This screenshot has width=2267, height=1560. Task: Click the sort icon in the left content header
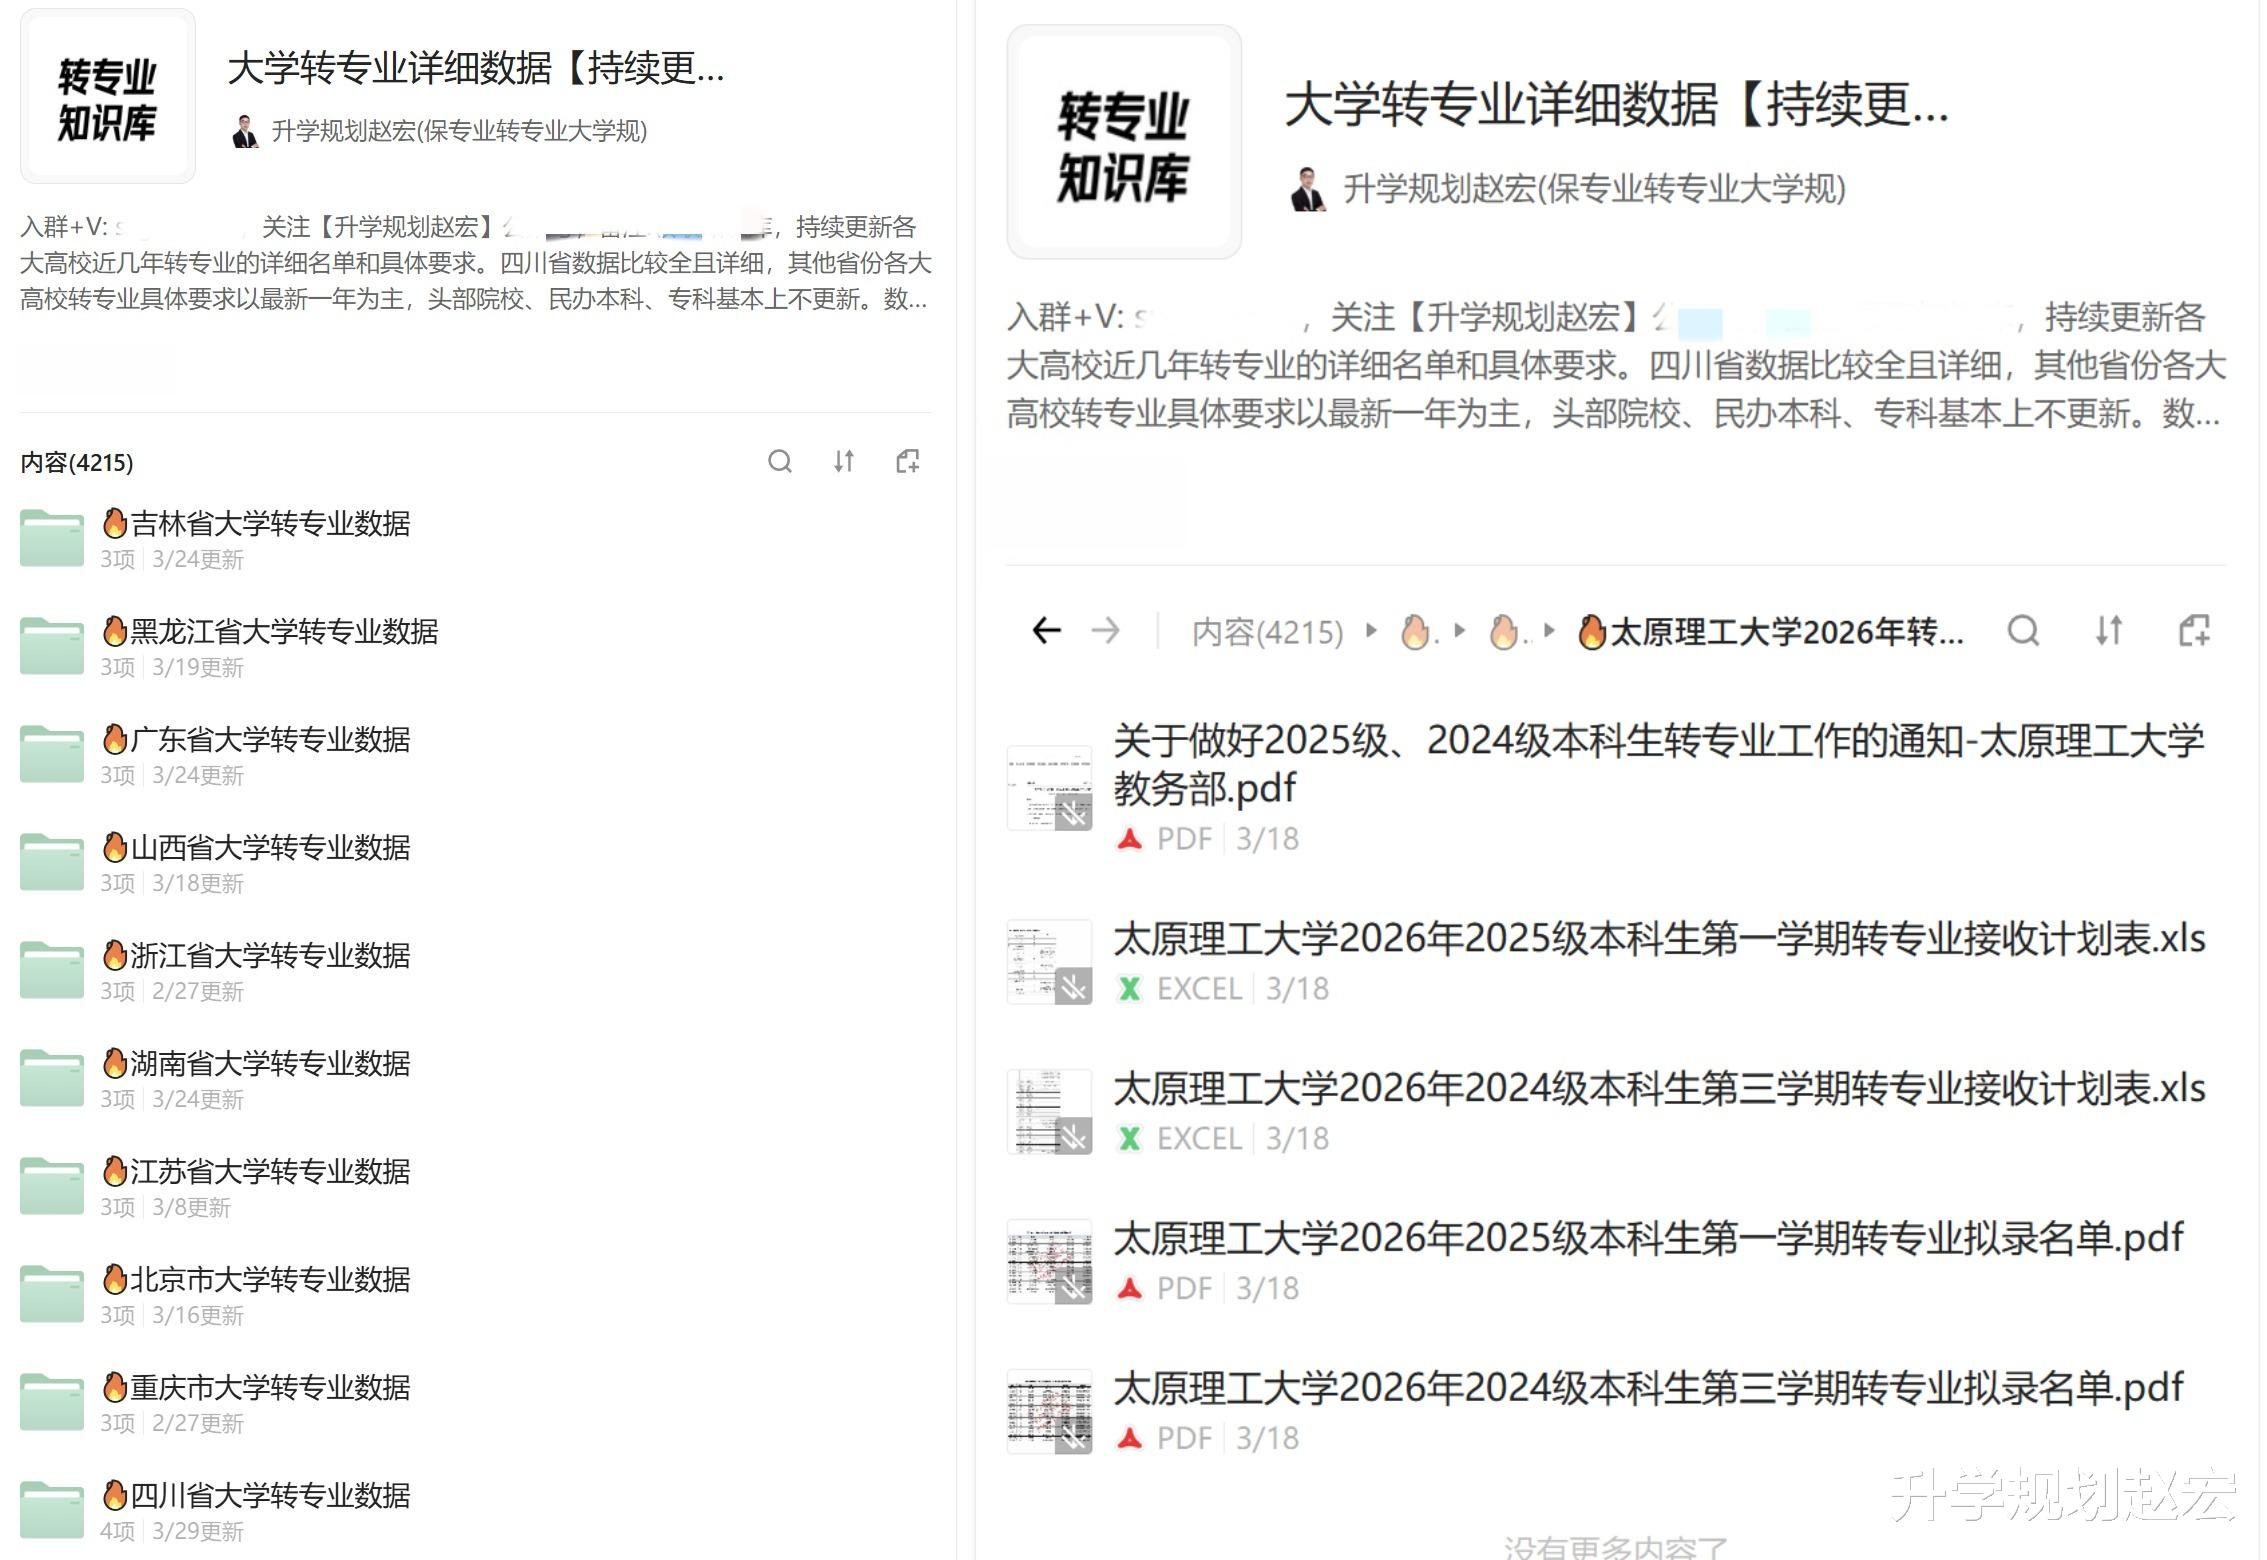tap(844, 461)
